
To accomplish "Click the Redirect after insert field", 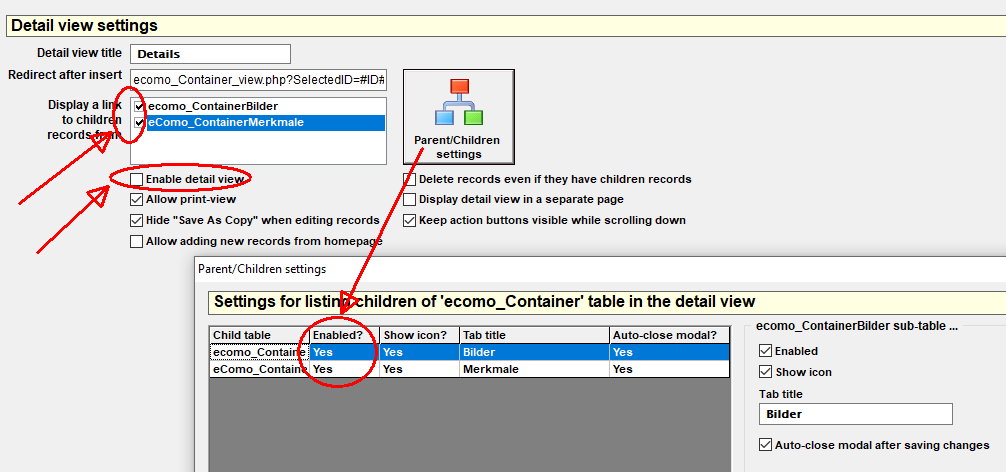I will tap(258, 80).
